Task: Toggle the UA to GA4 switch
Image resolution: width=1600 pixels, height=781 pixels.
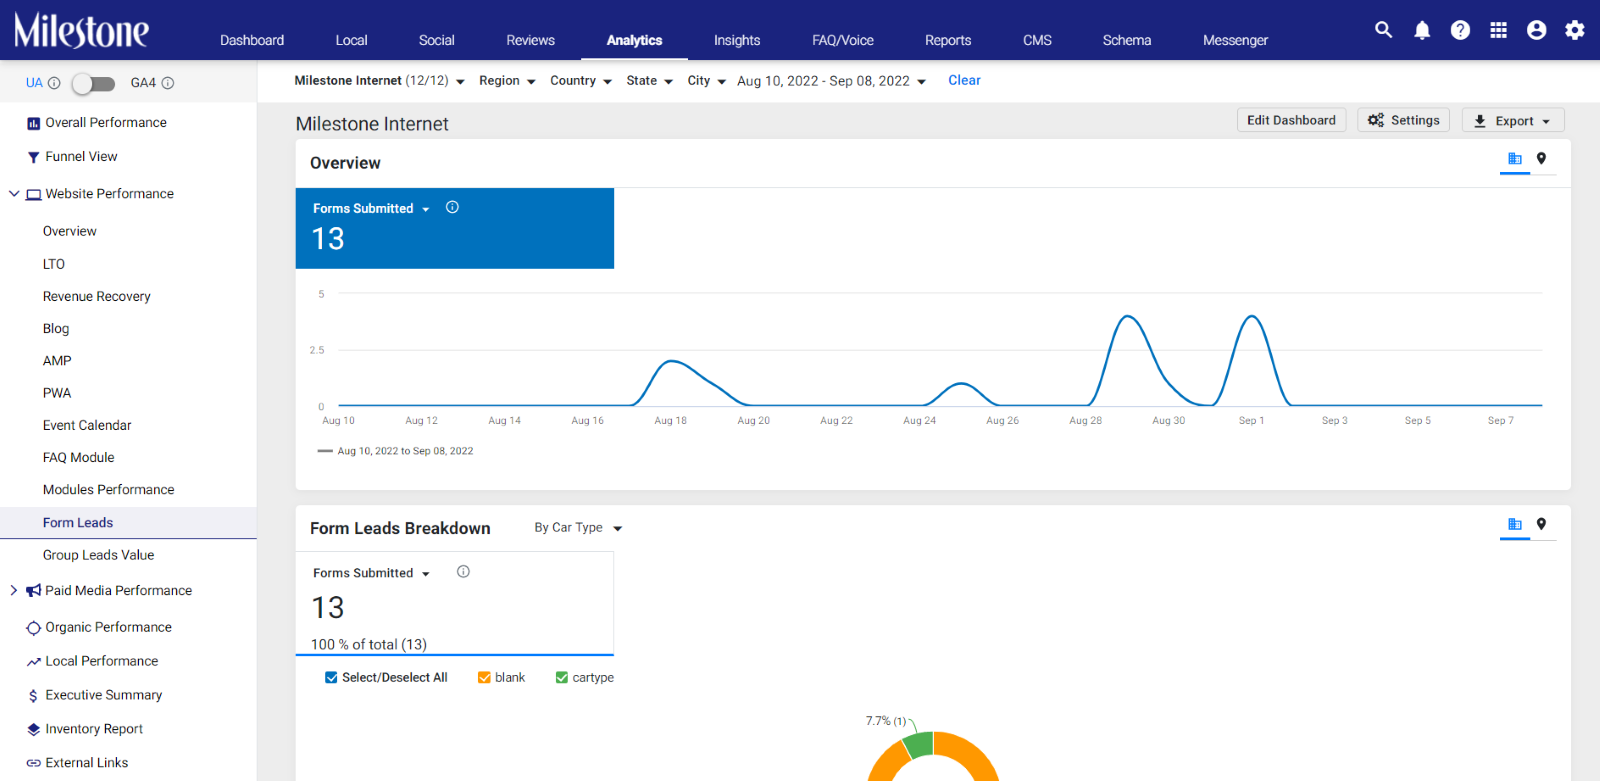Action: 93,83
